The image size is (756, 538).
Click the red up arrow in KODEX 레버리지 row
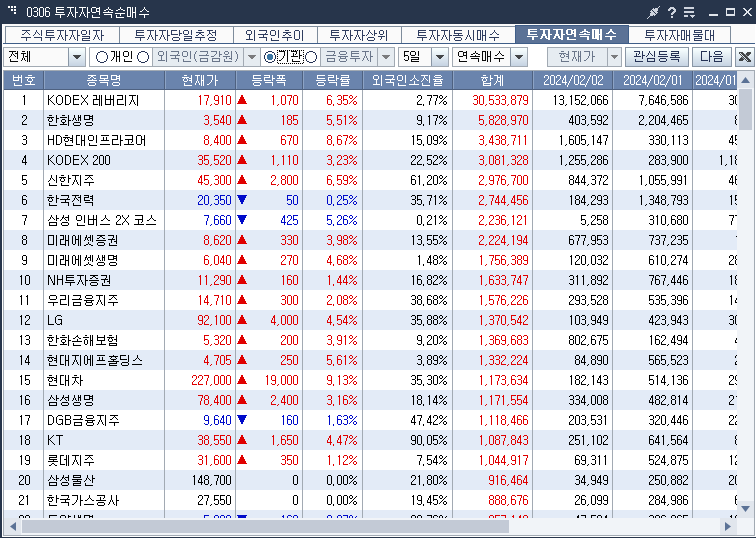tap(242, 100)
